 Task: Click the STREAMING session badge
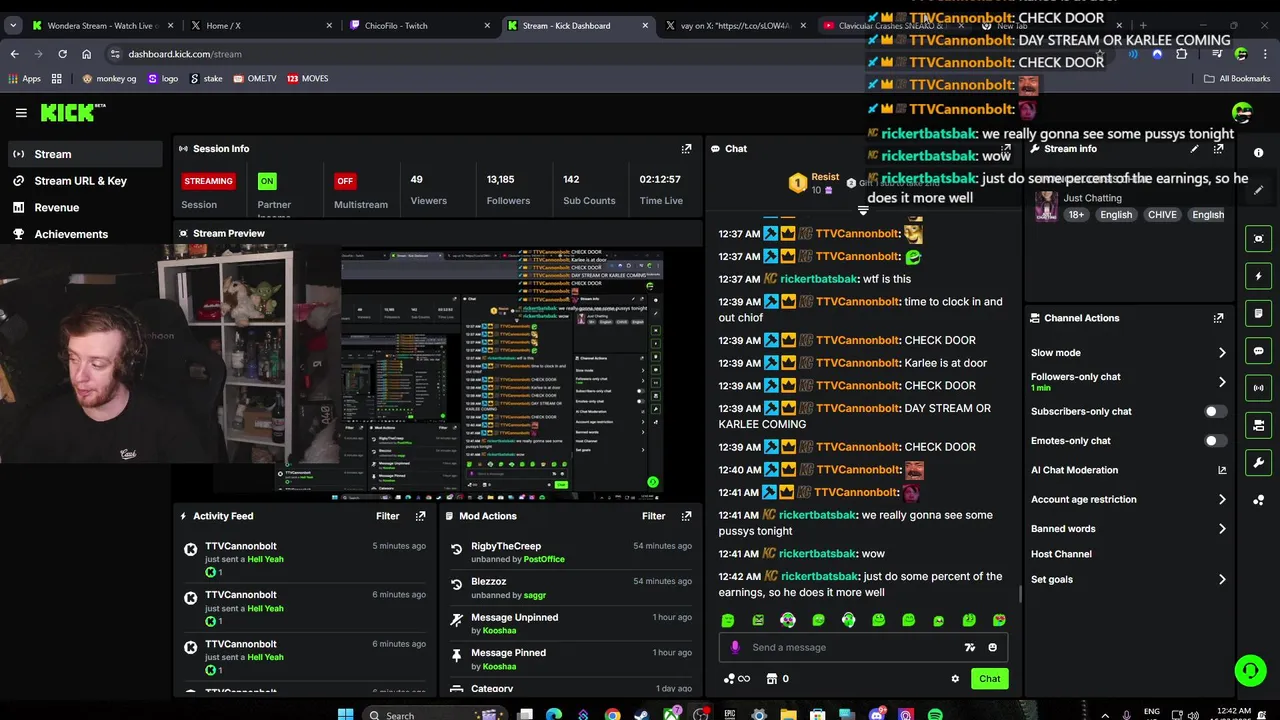pos(208,181)
